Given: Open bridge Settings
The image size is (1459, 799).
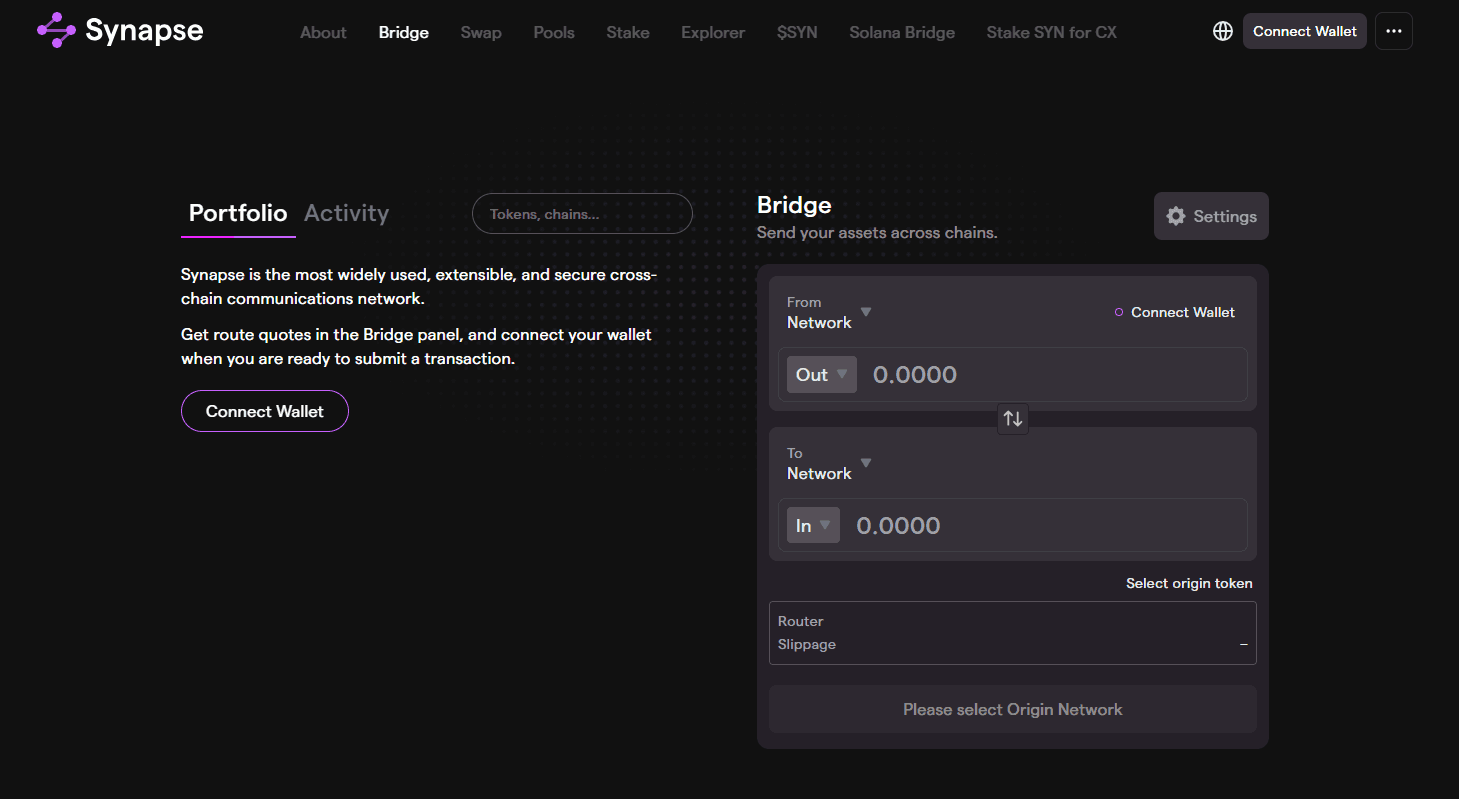Looking at the screenshot, I should tap(1211, 216).
